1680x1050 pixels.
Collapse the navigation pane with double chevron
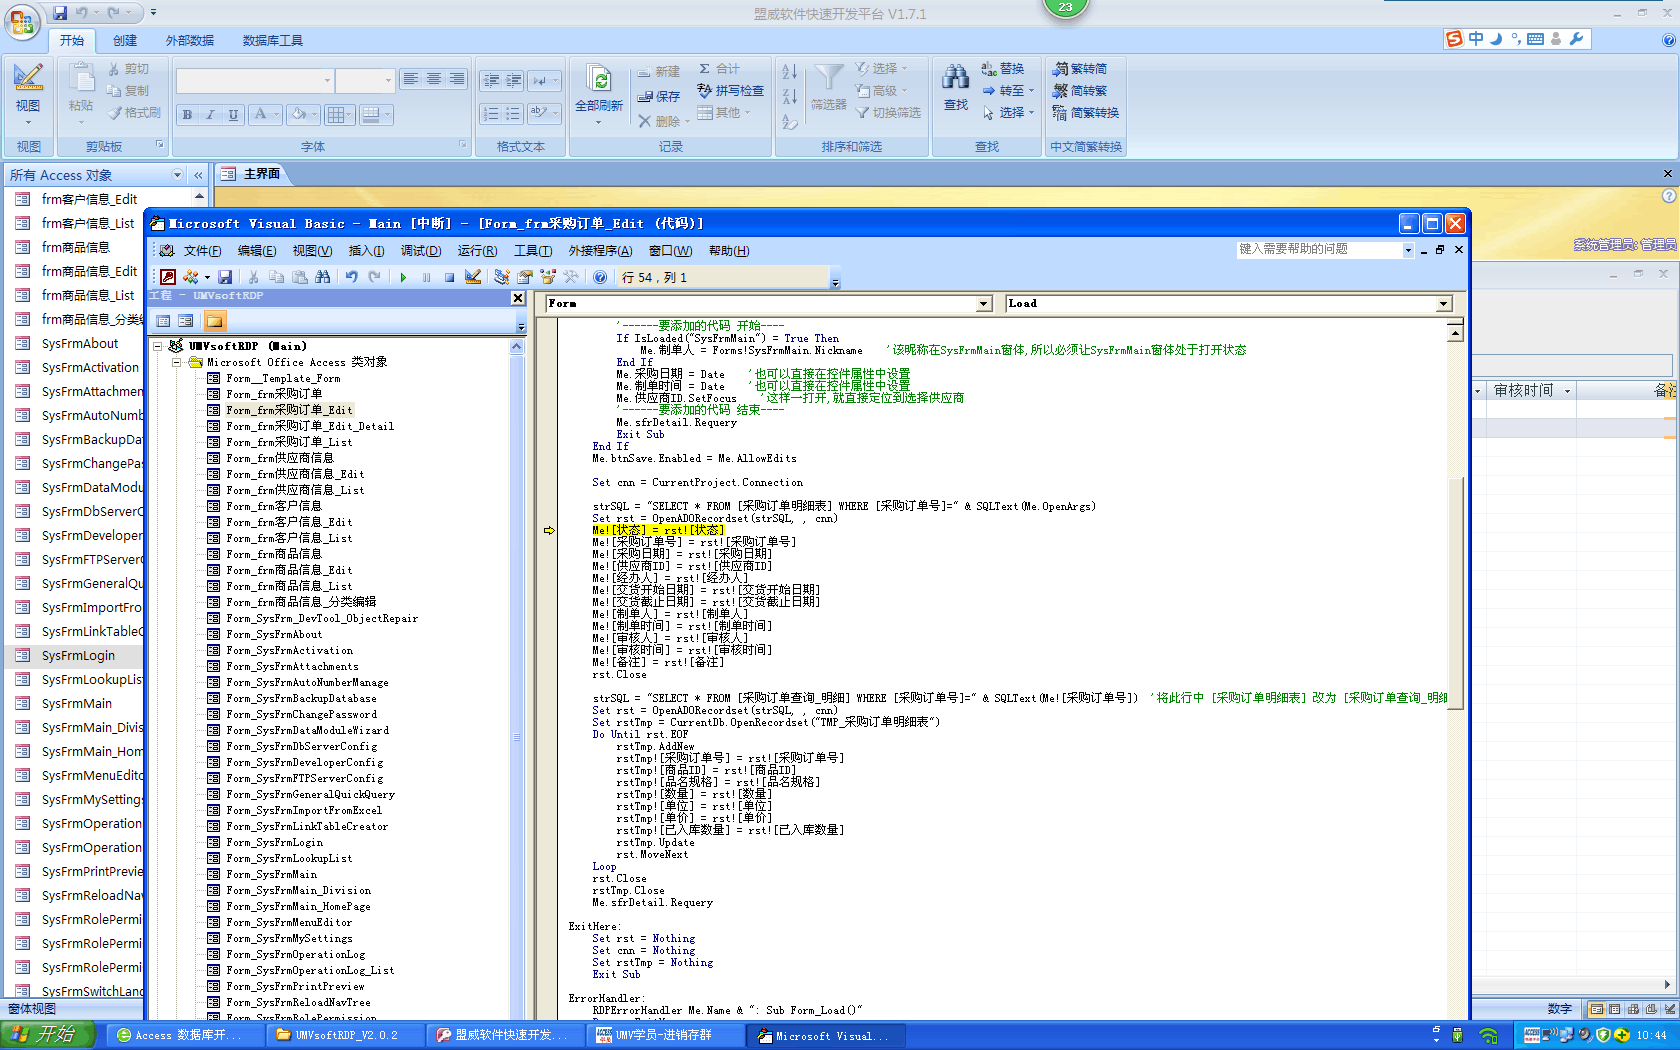click(x=198, y=175)
